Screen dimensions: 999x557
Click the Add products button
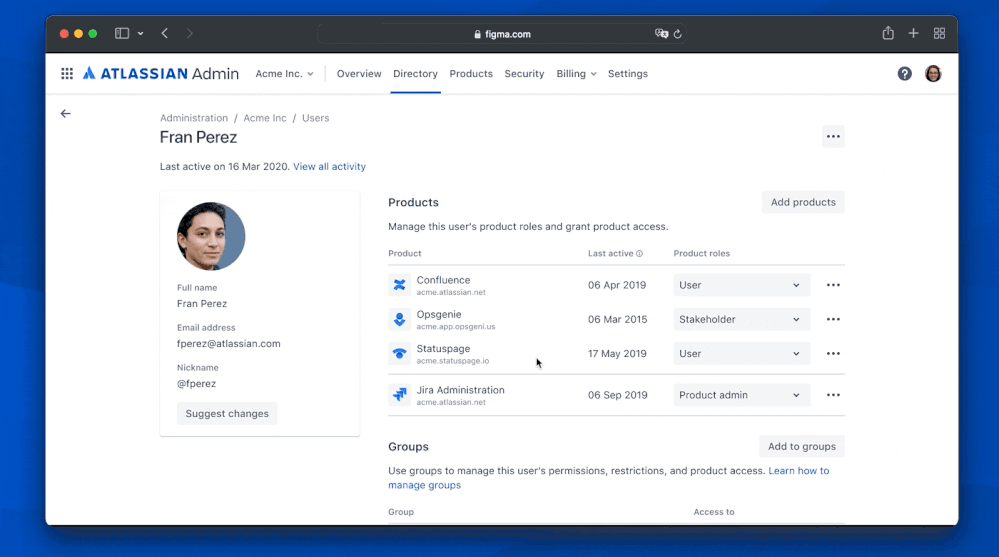(x=803, y=202)
